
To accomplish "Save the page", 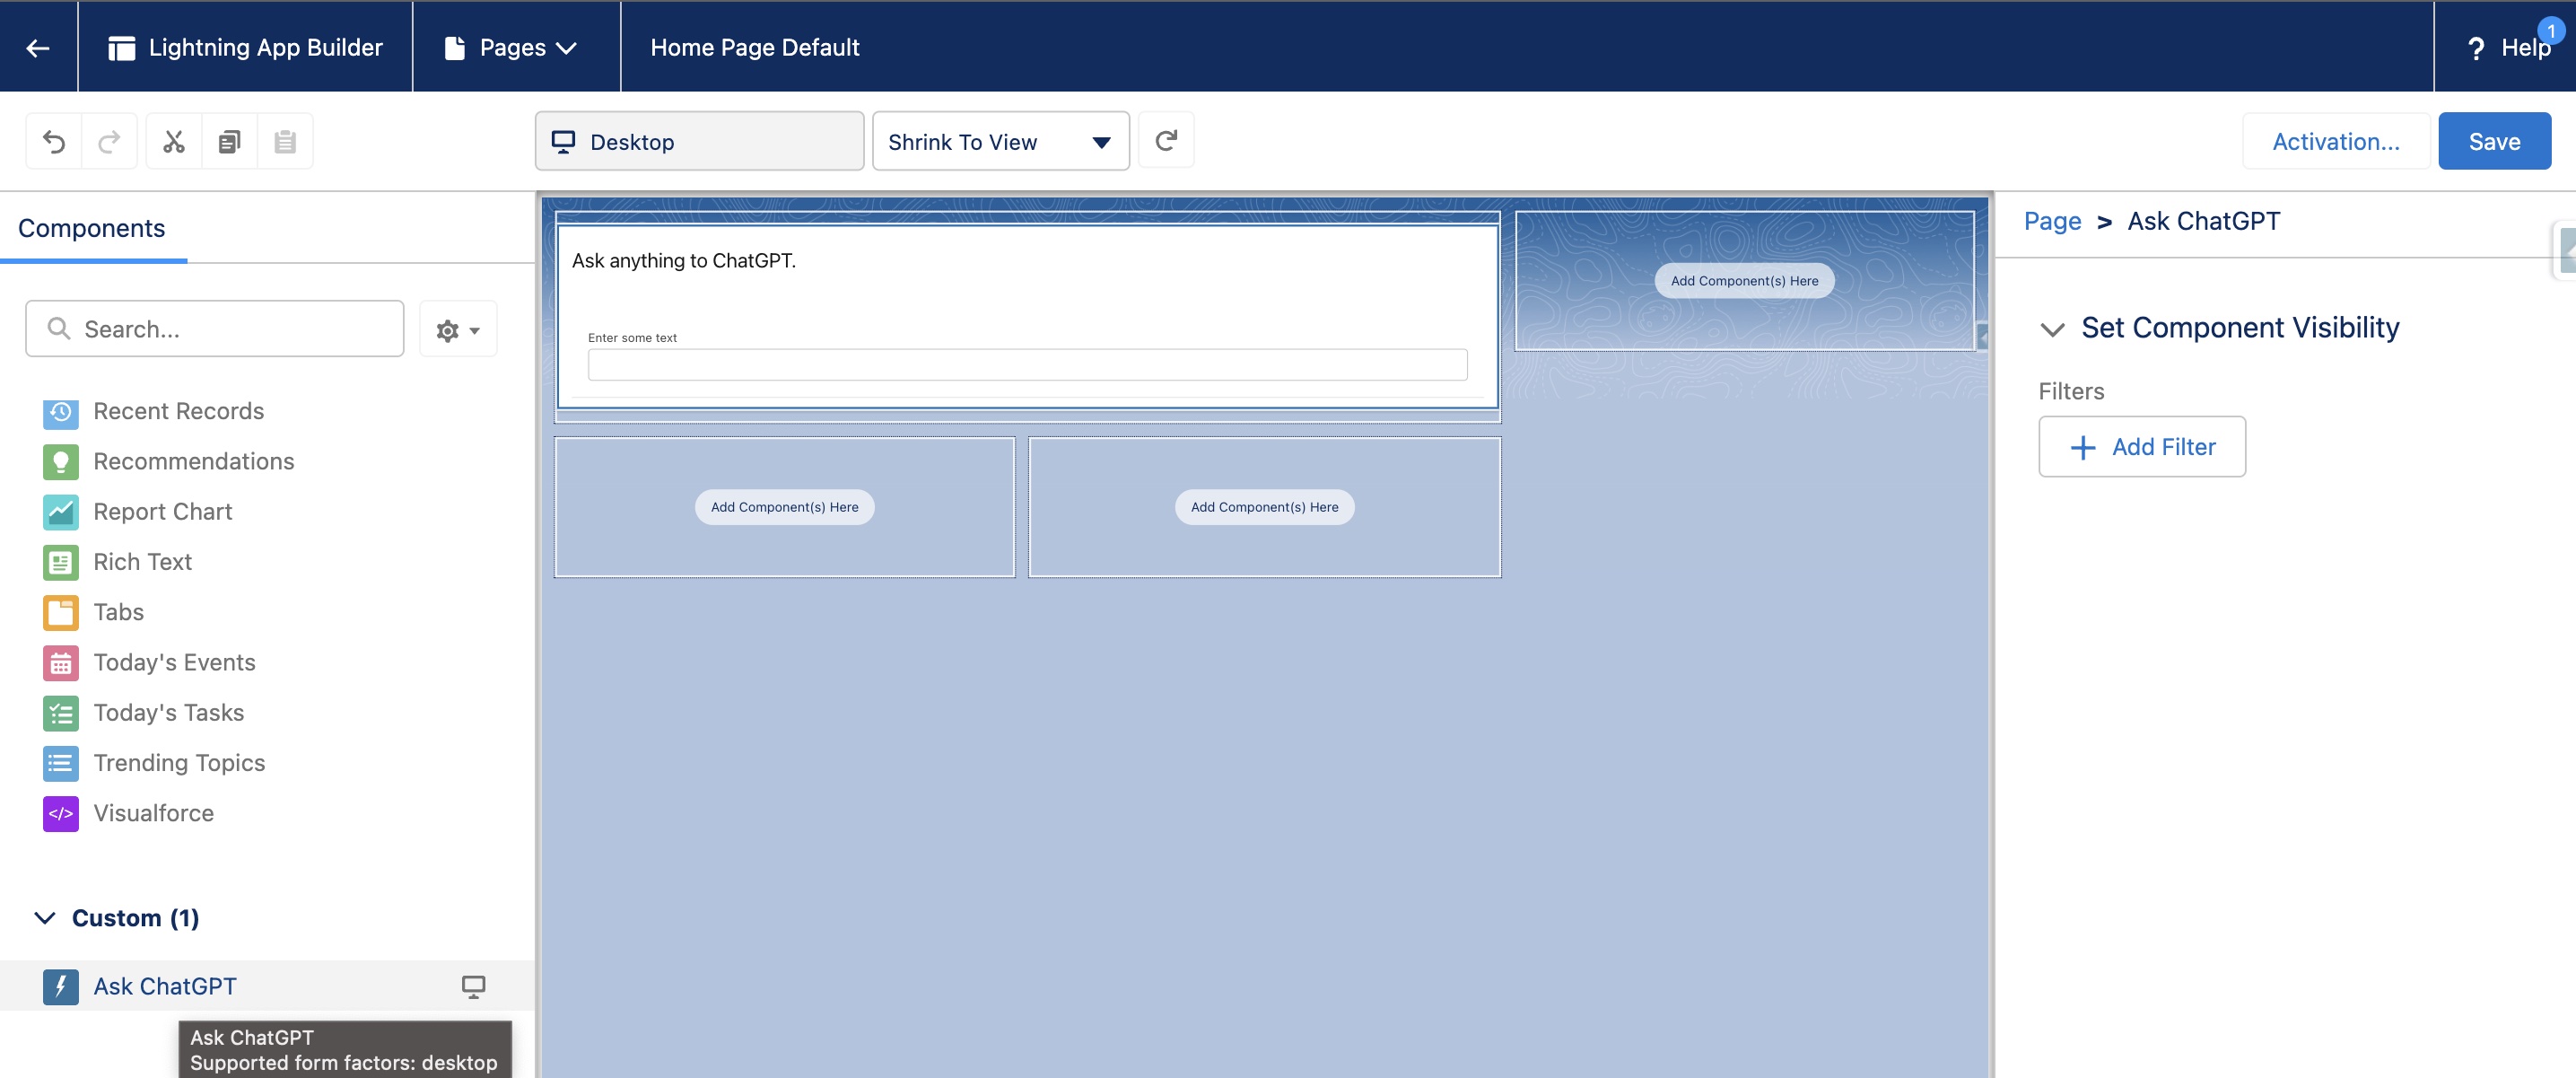I will coord(2494,141).
